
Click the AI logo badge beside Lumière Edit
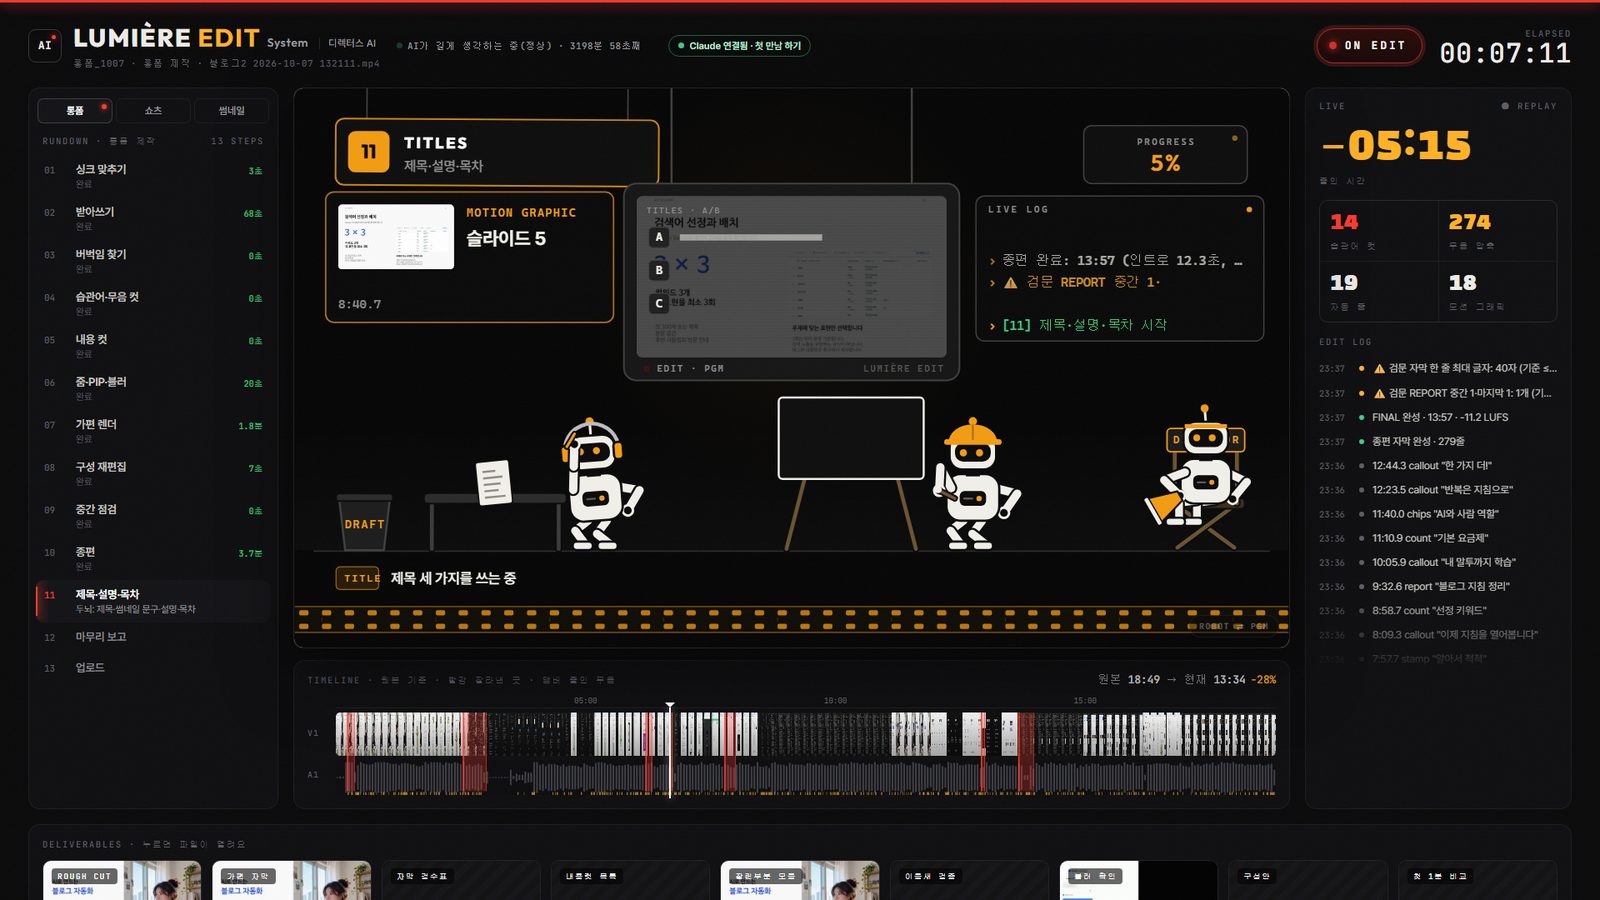tap(45, 45)
